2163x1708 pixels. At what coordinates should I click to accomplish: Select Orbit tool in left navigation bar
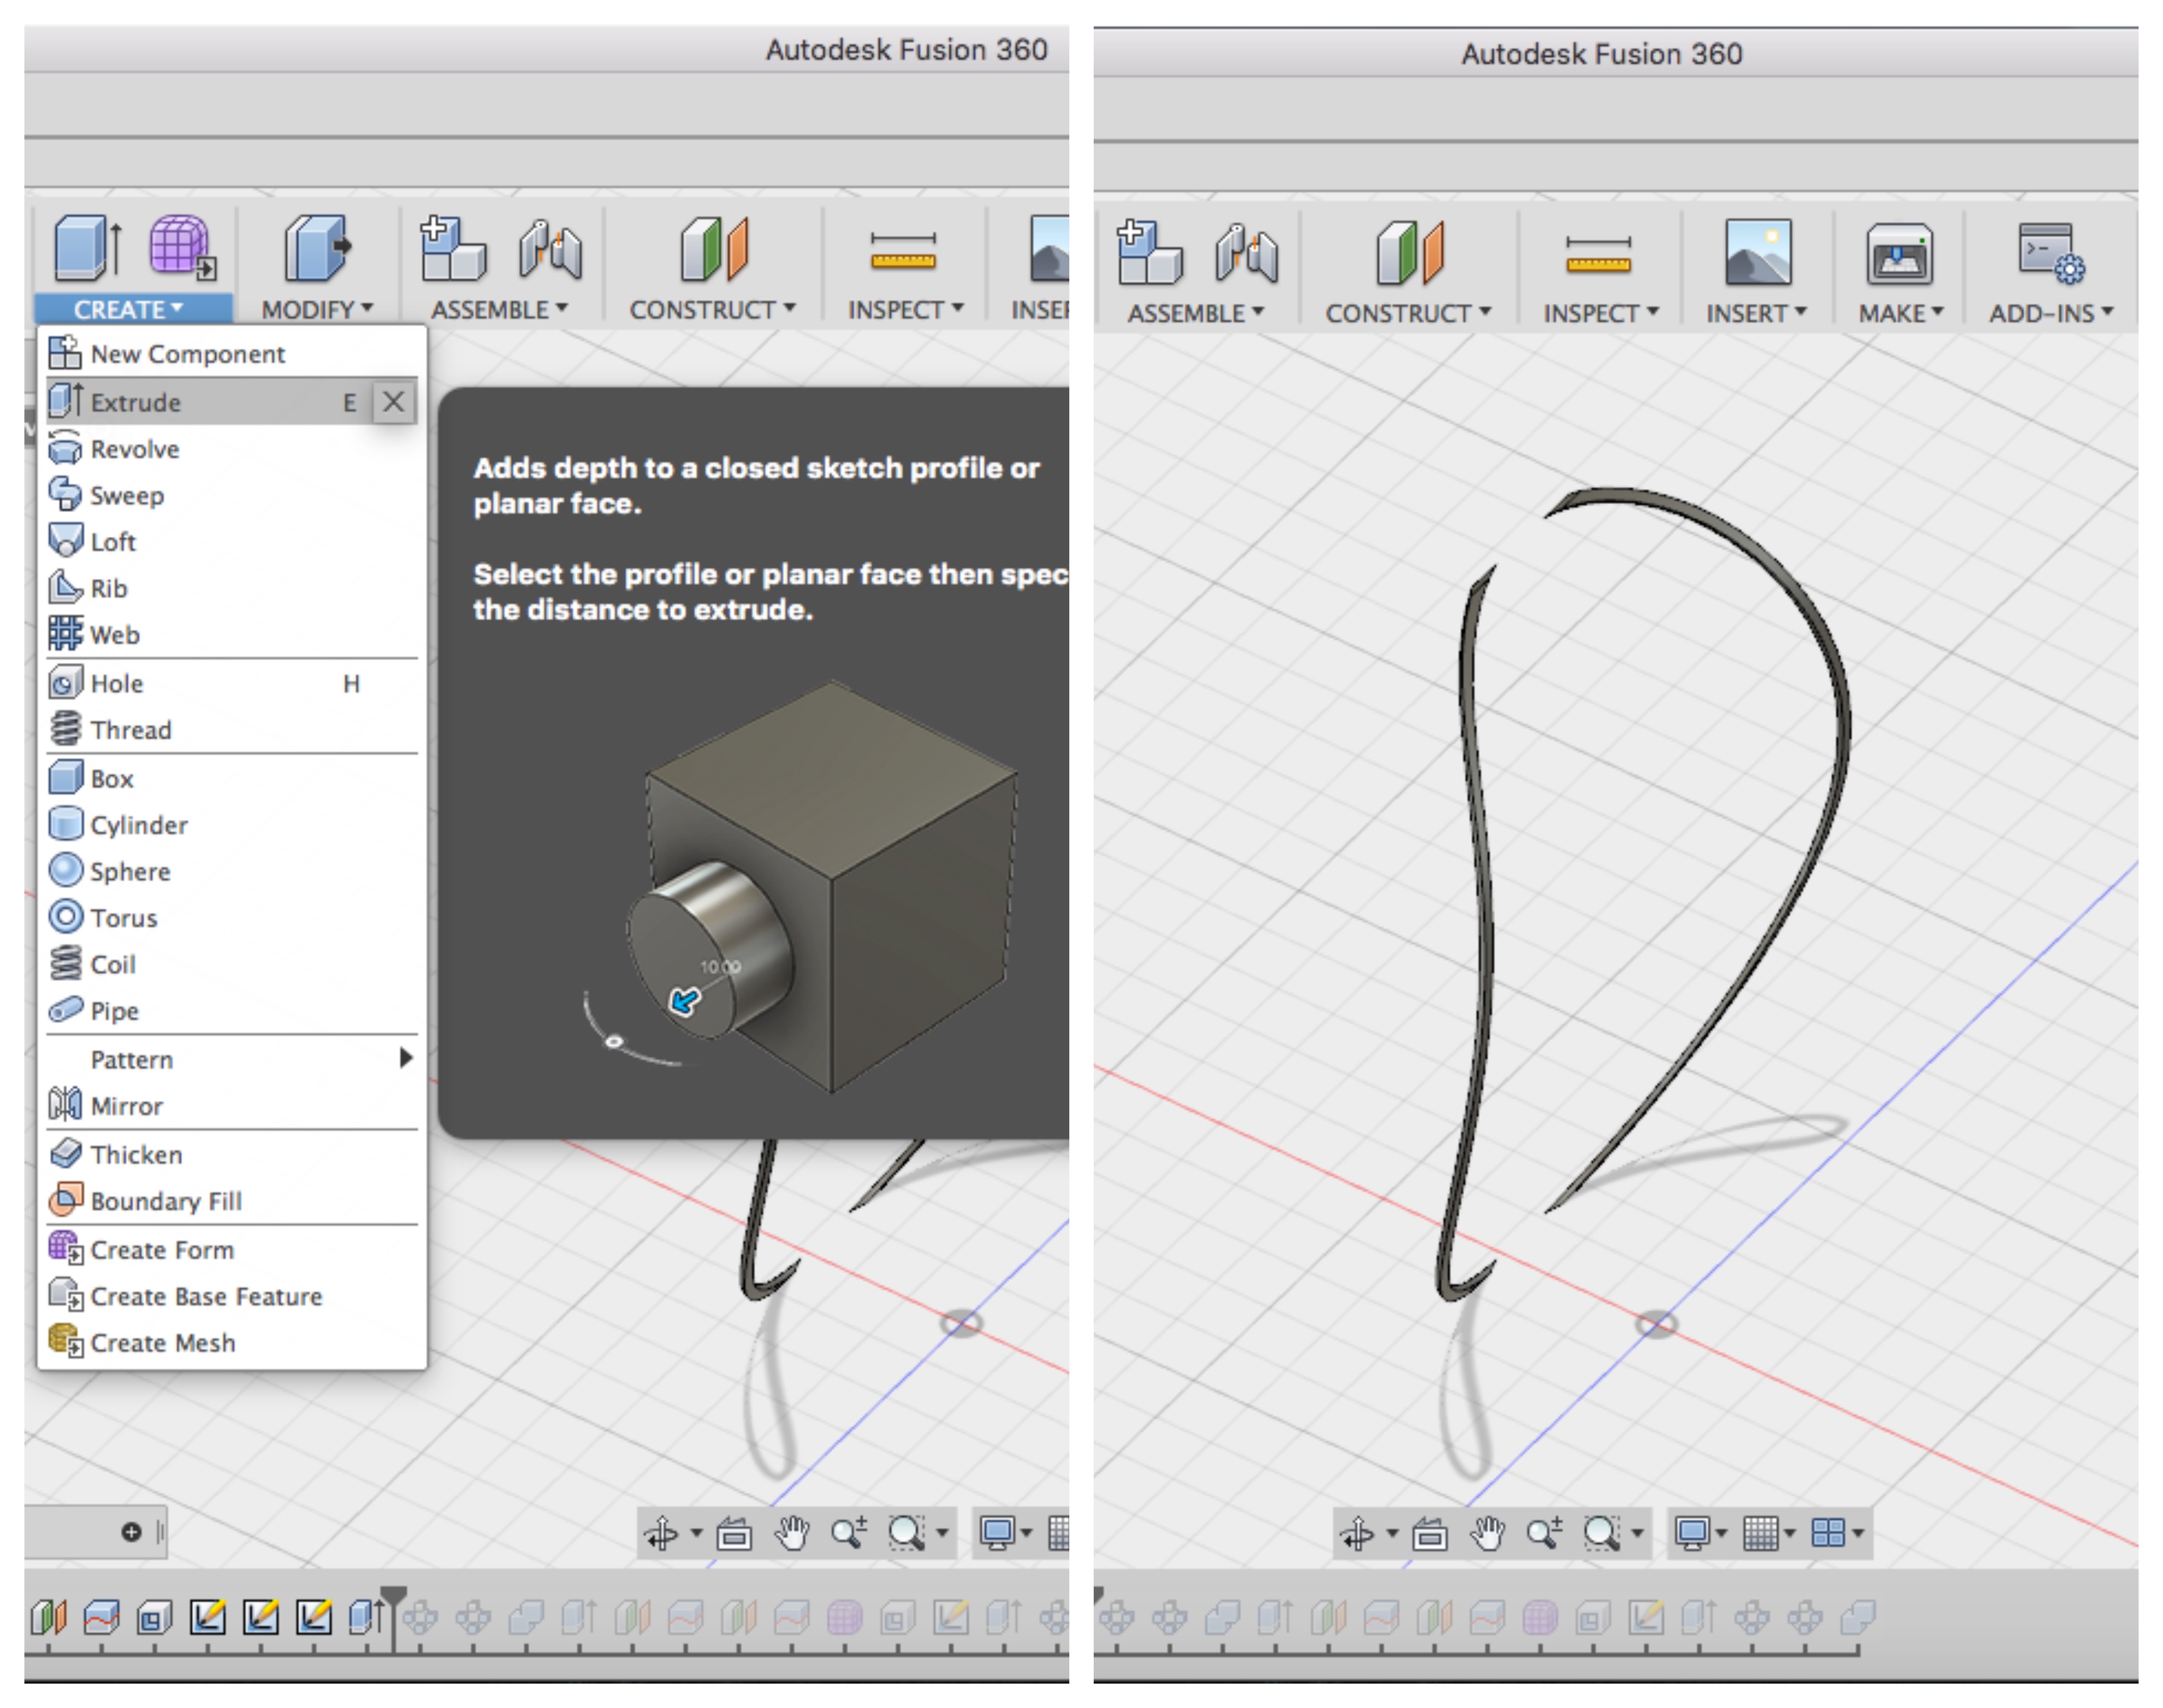pos(661,1533)
